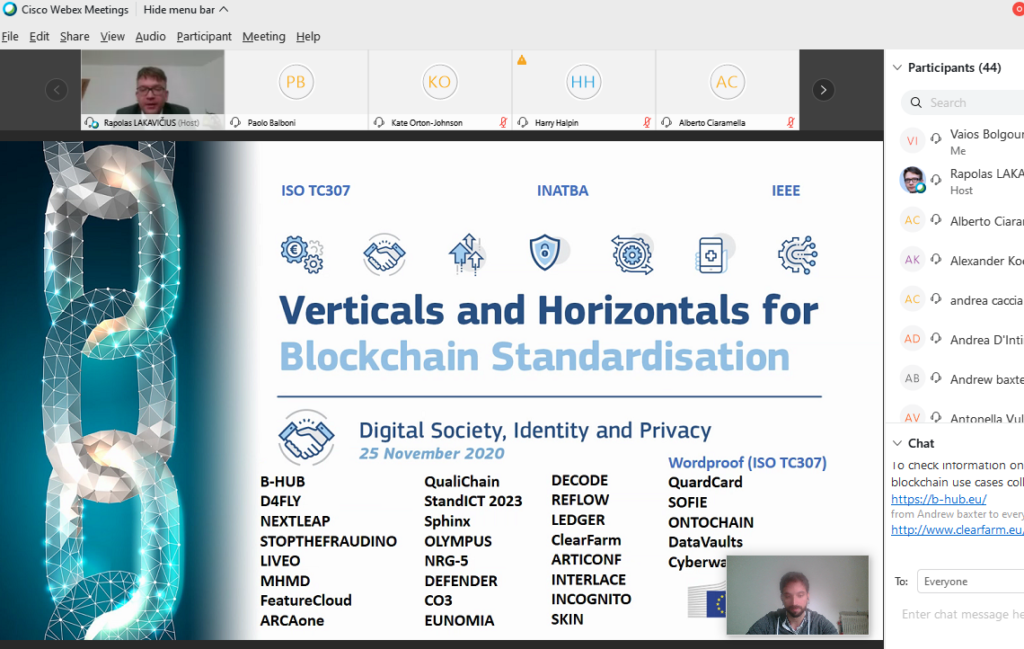Open the Everyone chat recipient dropdown
Screen dimensions: 1024x649
pos(970,581)
